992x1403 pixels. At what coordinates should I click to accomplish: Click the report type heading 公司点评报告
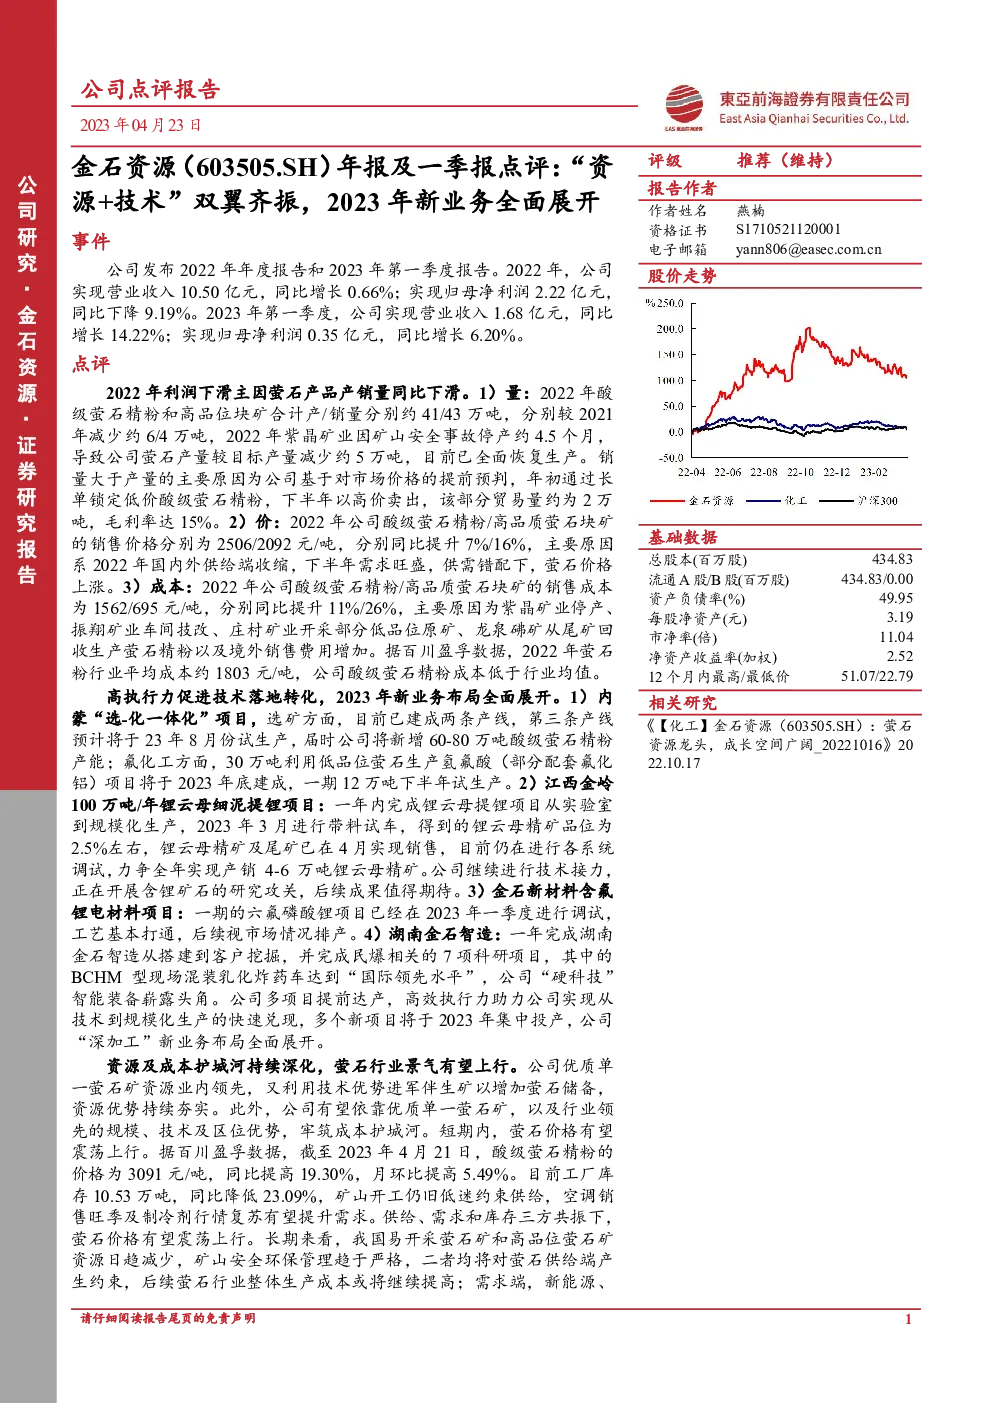click(150, 89)
